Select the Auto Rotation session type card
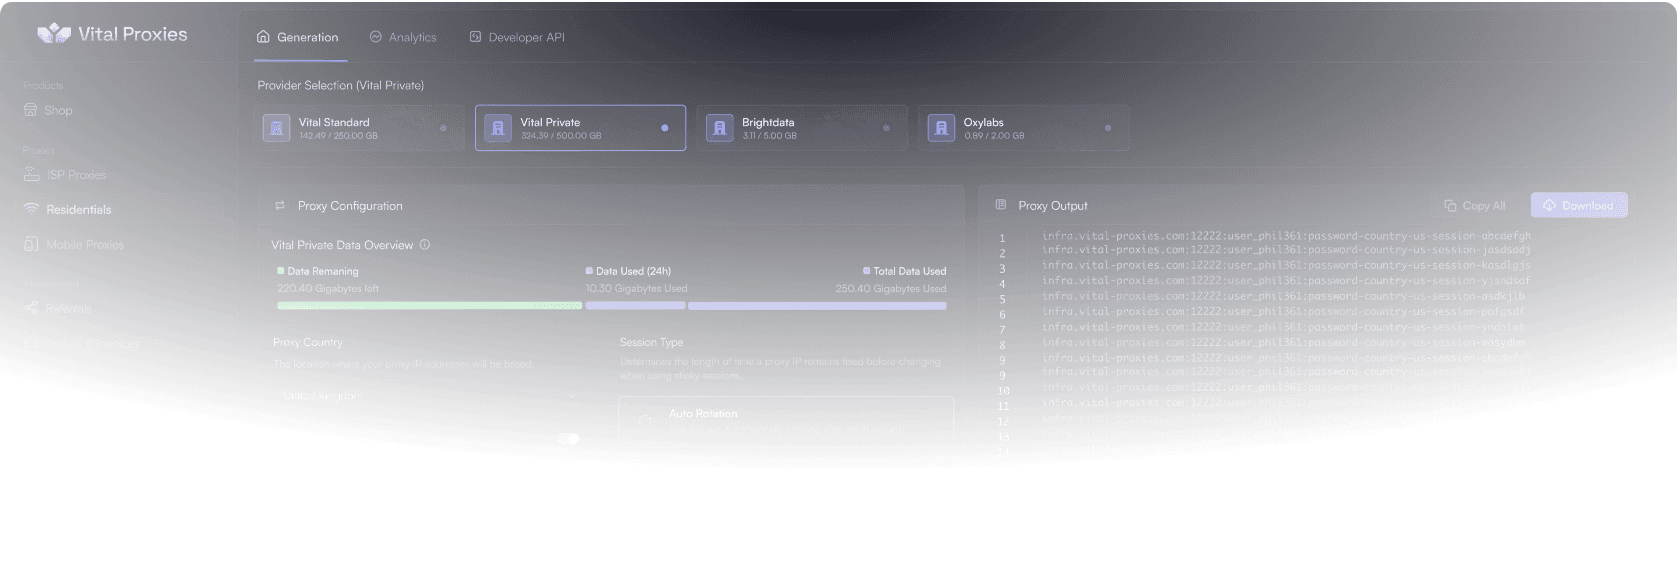This screenshot has width=1677, height=573. tap(785, 418)
